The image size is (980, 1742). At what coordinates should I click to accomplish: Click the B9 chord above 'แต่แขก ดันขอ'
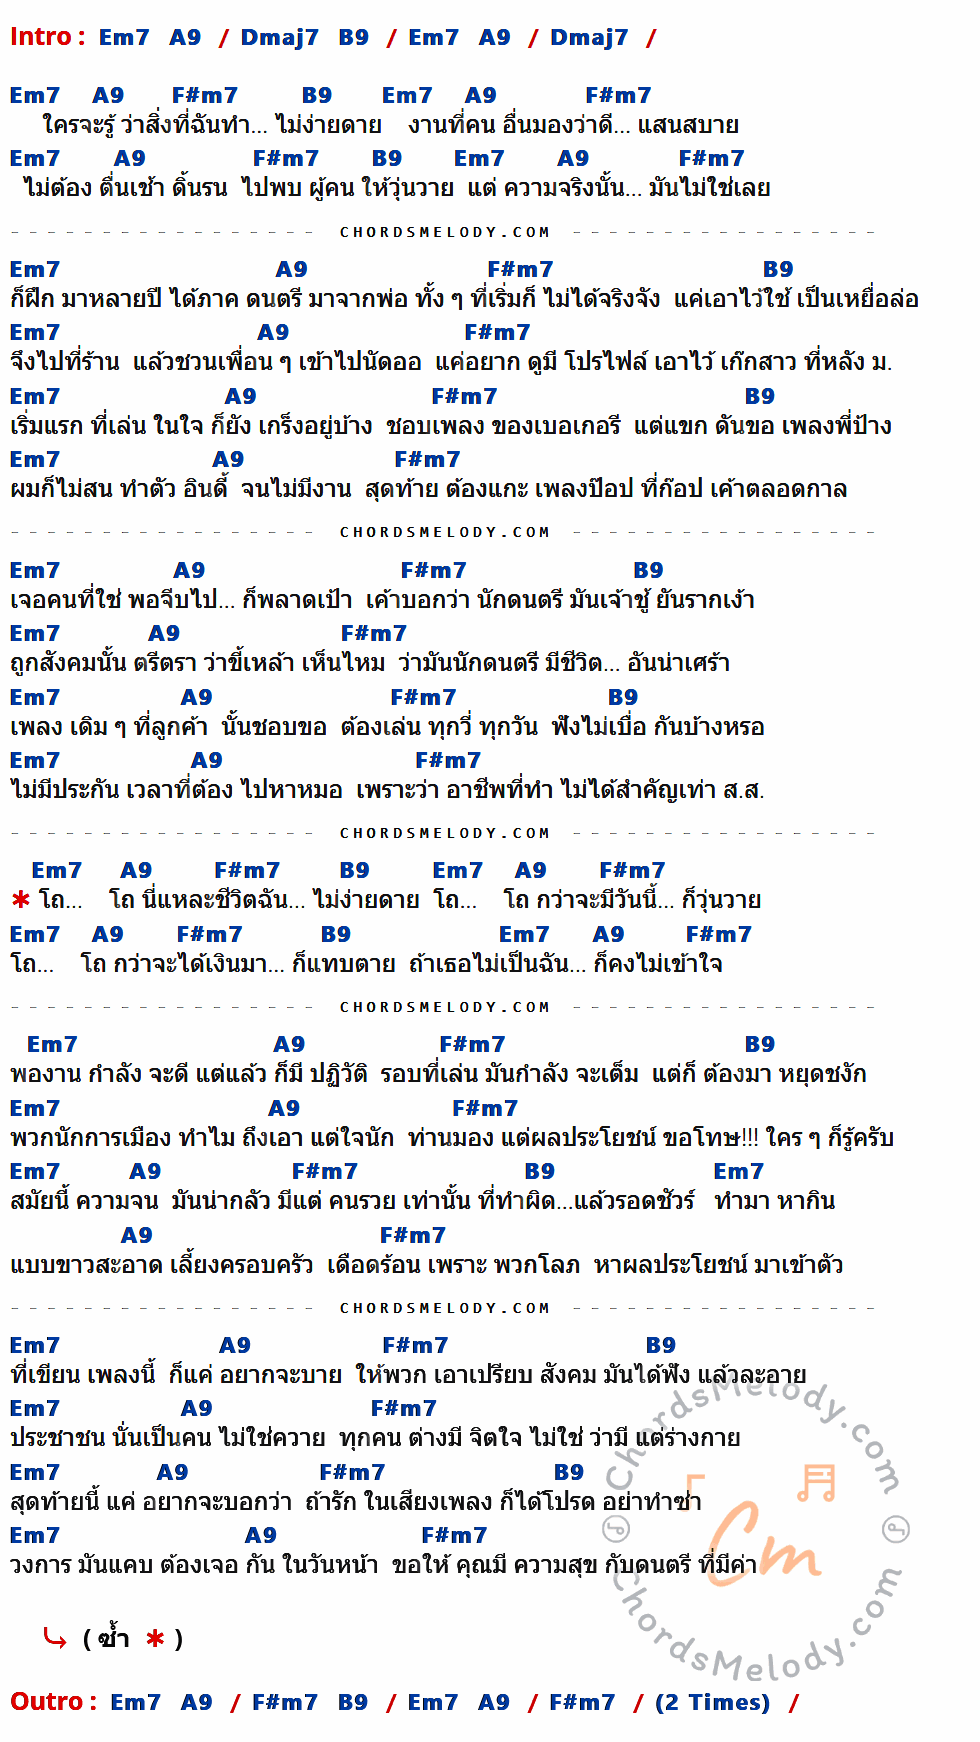tap(760, 396)
